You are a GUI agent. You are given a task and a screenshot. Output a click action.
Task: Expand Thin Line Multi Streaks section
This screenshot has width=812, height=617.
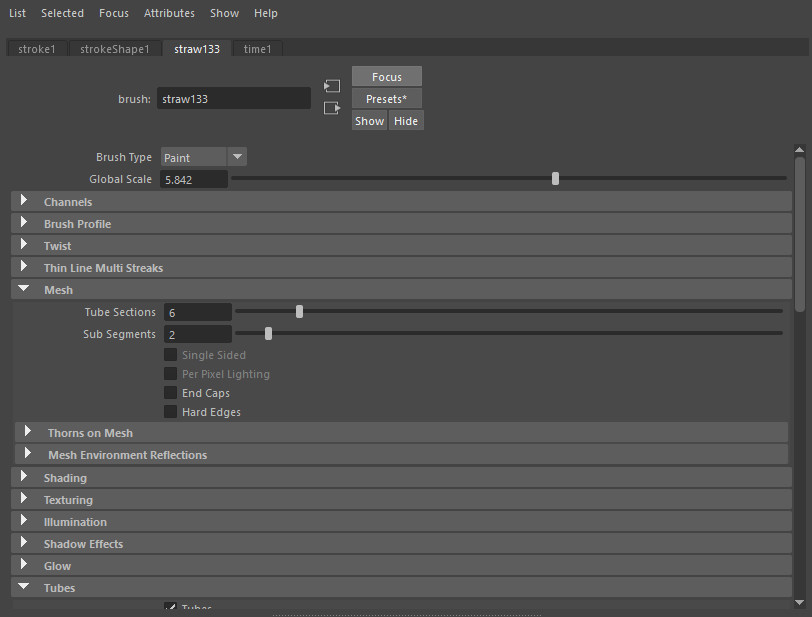(x=401, y=268)
